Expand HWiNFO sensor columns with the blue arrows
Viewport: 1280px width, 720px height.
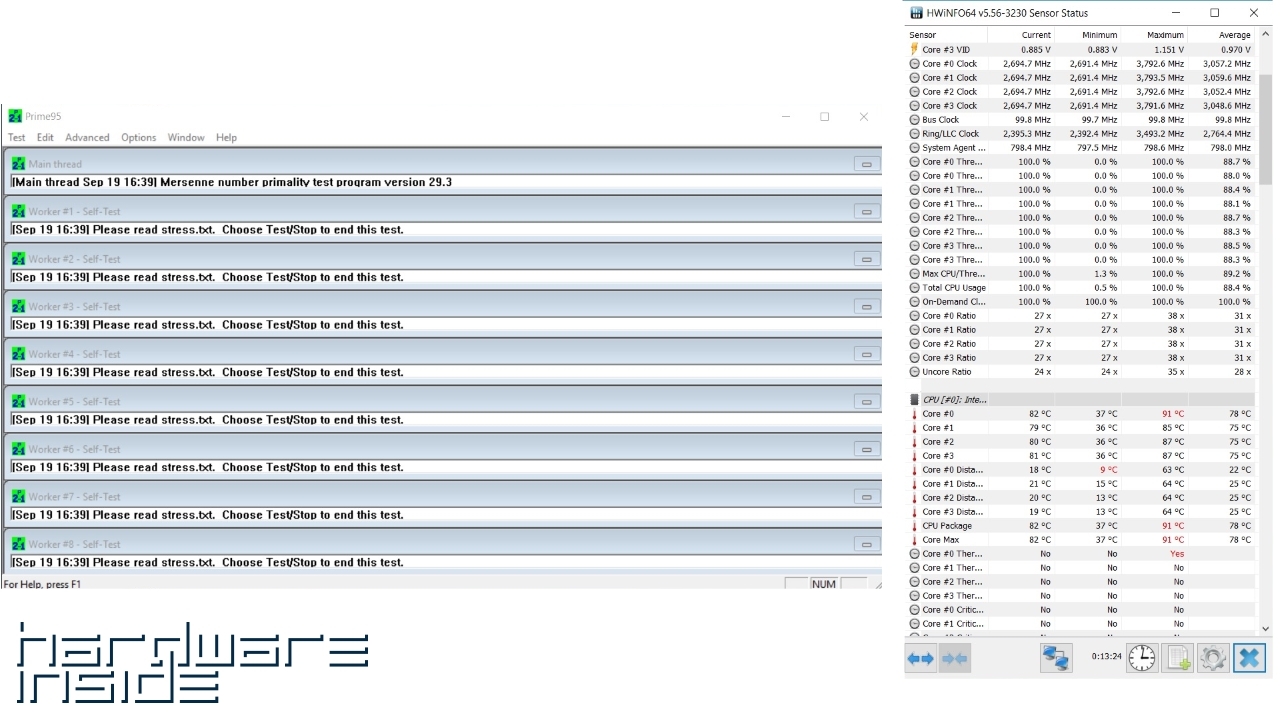[x=920, y=658]
